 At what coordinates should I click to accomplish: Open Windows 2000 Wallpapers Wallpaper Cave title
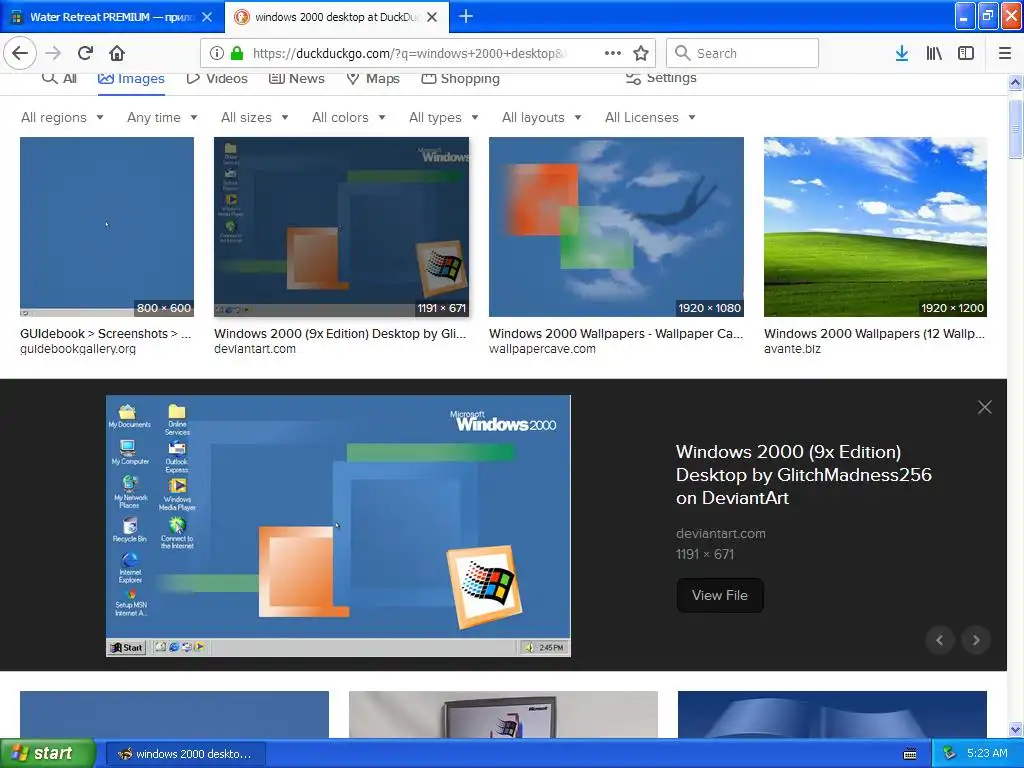pos(616,334)
